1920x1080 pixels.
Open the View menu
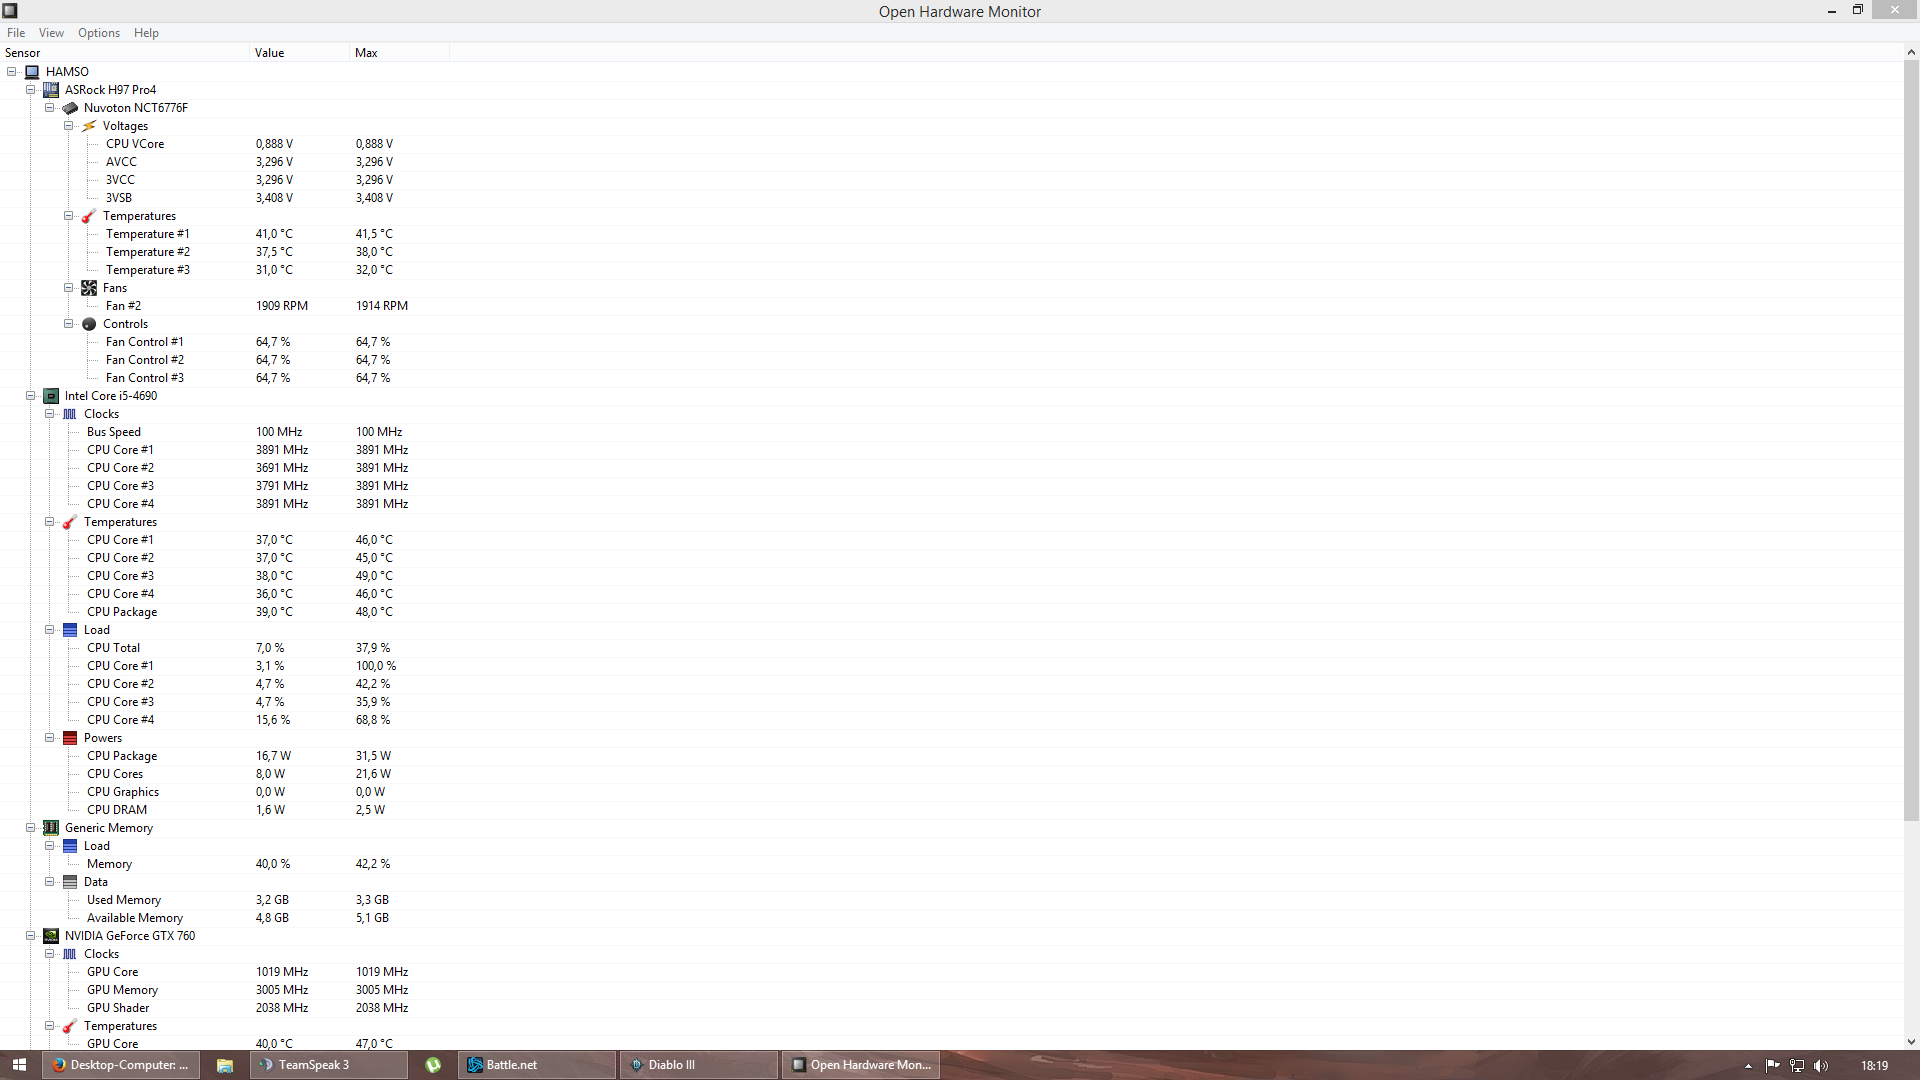tap(51, 33)
